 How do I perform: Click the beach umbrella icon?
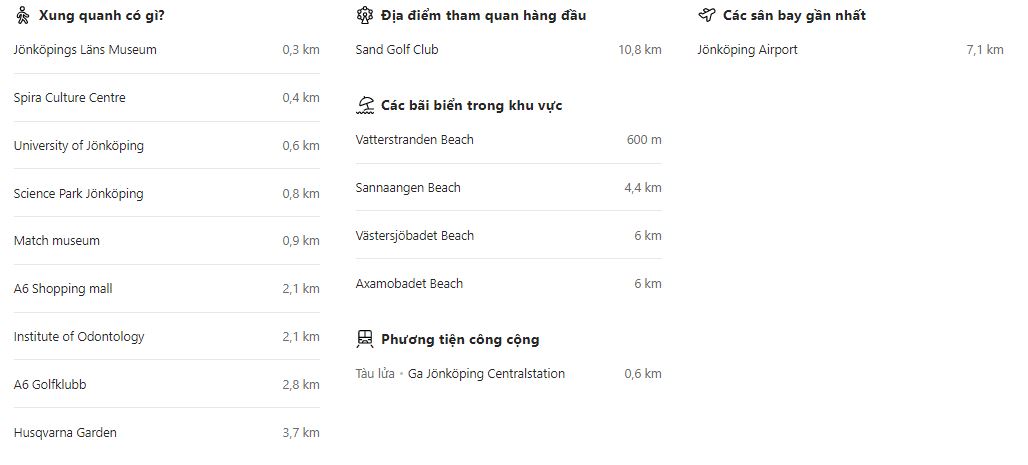pyautogui.click(x=365, y=105)
